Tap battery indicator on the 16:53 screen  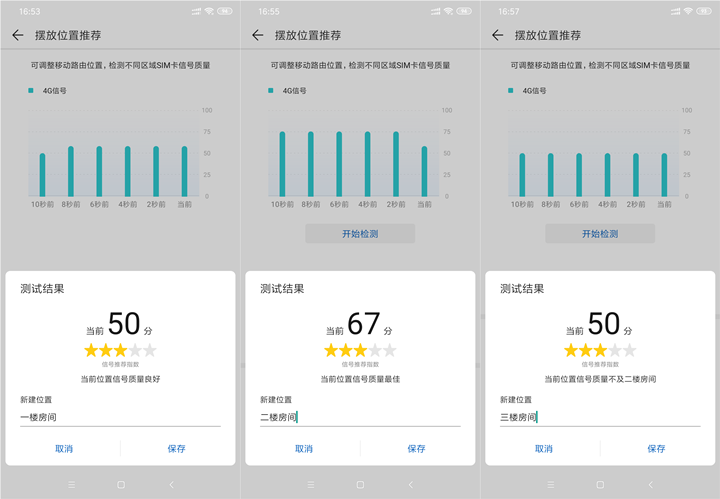point(225,10)
